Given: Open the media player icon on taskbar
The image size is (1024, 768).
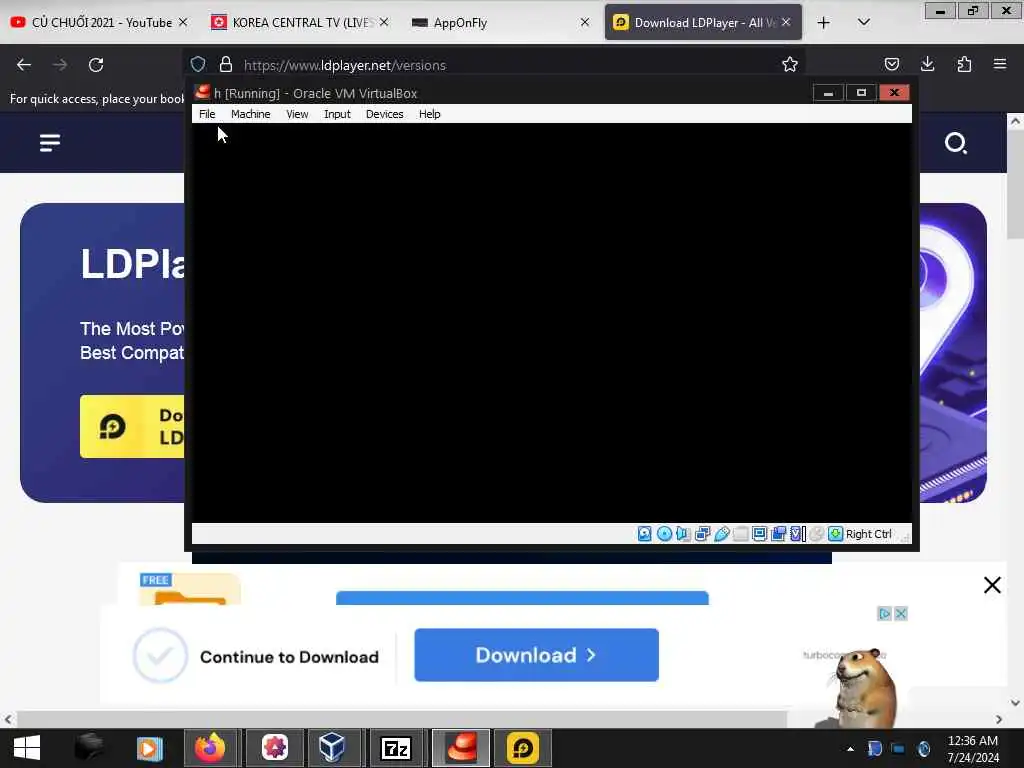Looking at the screenshot, I should 150,748.
